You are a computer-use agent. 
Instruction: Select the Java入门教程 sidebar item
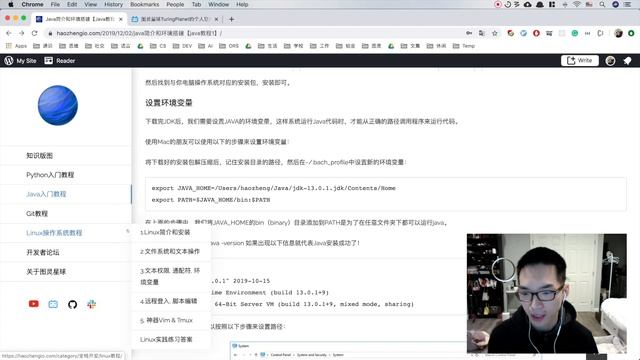[x=66, y=194]
